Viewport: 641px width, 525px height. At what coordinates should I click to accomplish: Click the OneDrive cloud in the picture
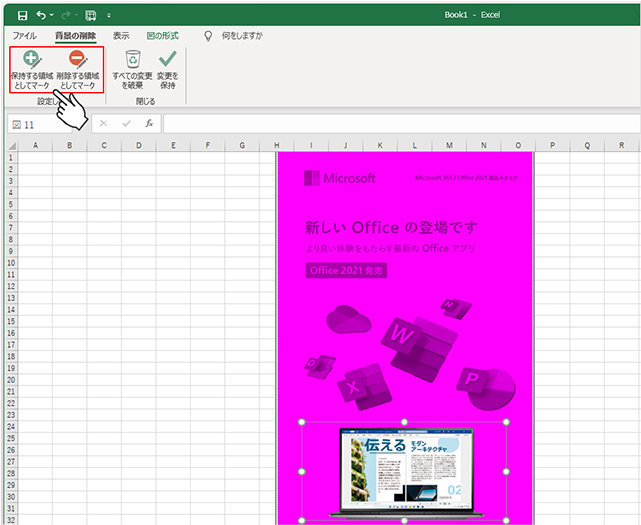coord(348,319)
